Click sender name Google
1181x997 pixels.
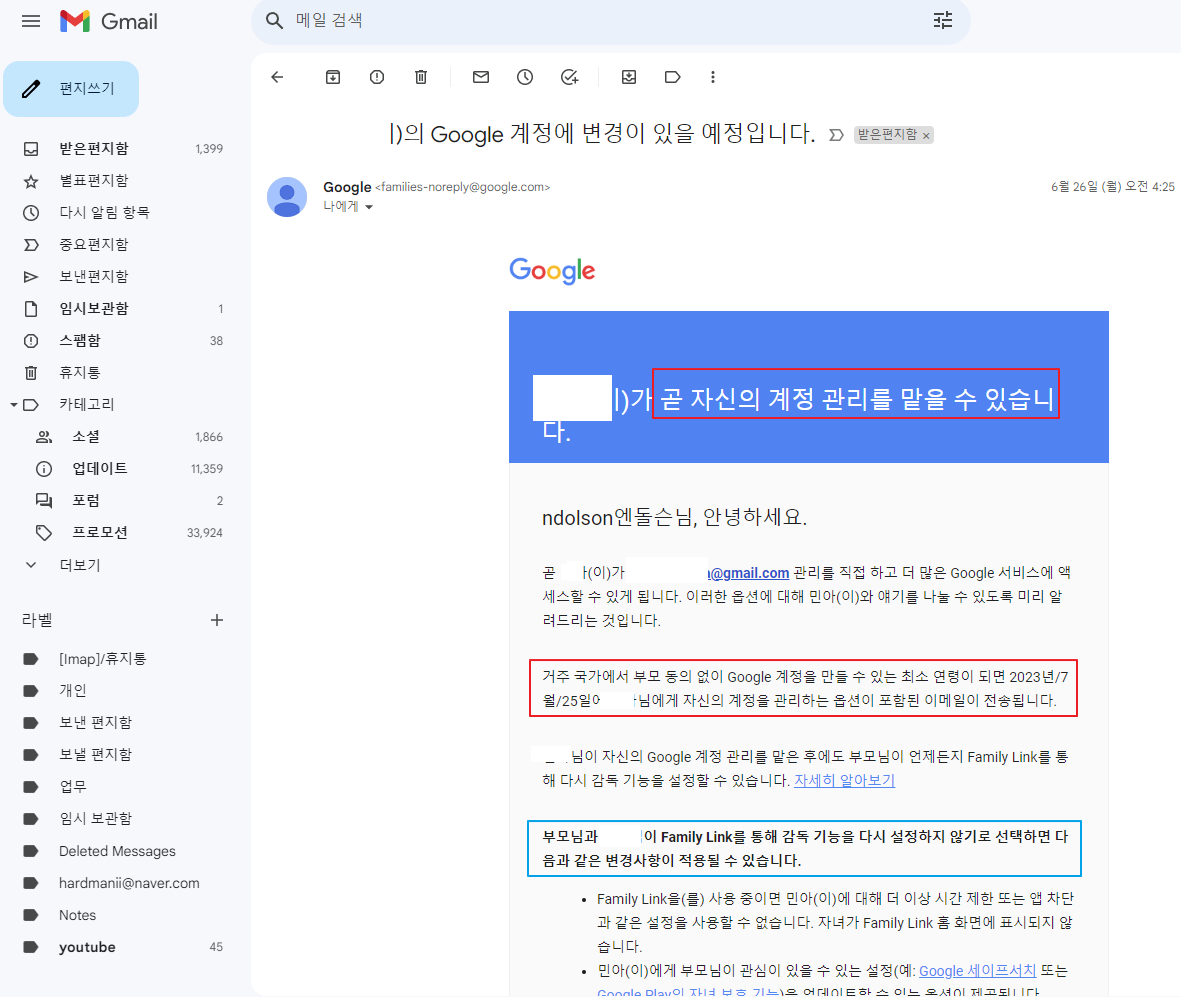pyautogui.click(x=347, y=187)
